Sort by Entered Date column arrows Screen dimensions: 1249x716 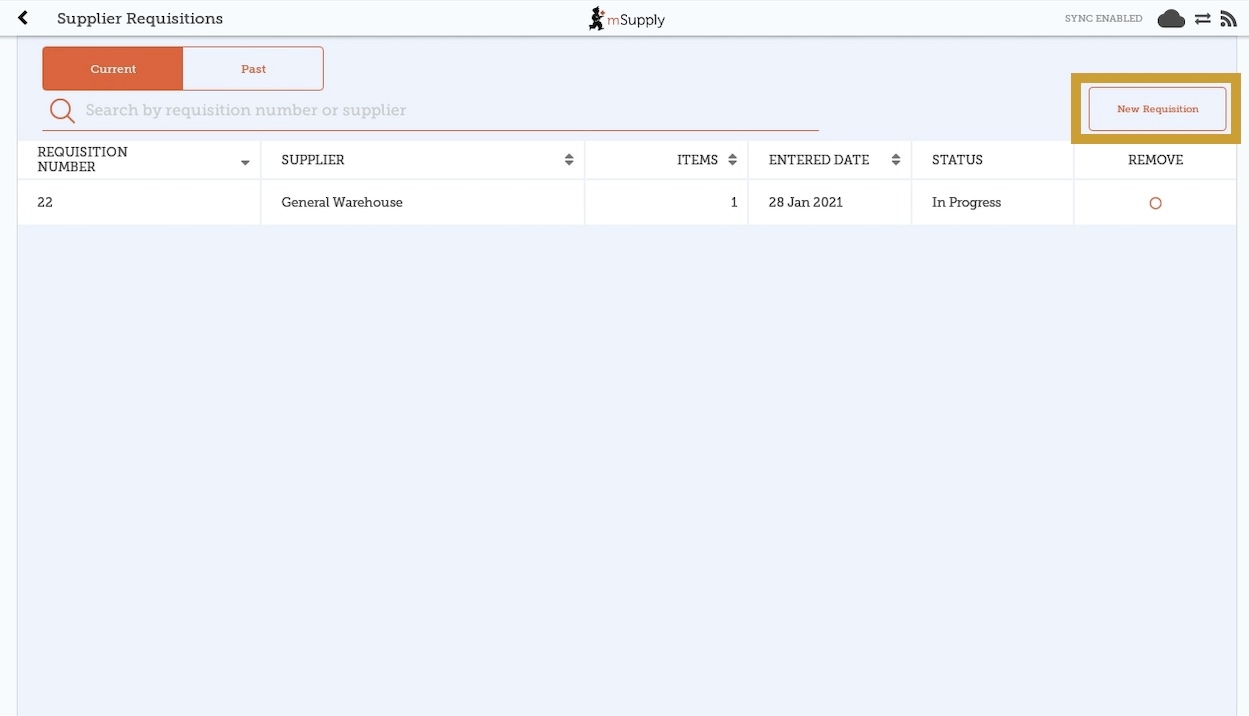tap(895, 160)
